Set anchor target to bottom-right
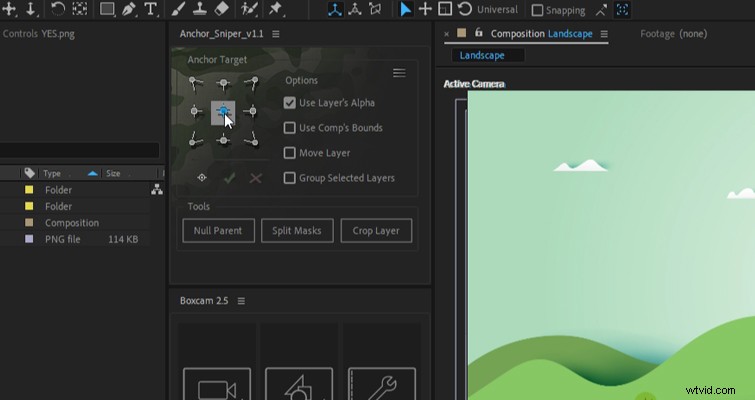755x400 pixels. 251,140
